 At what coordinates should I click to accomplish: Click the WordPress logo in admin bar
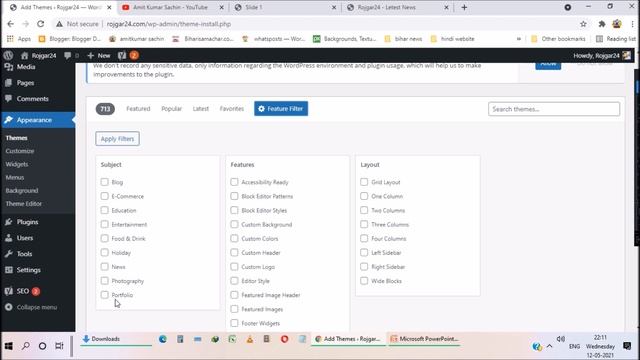[8, 56]
